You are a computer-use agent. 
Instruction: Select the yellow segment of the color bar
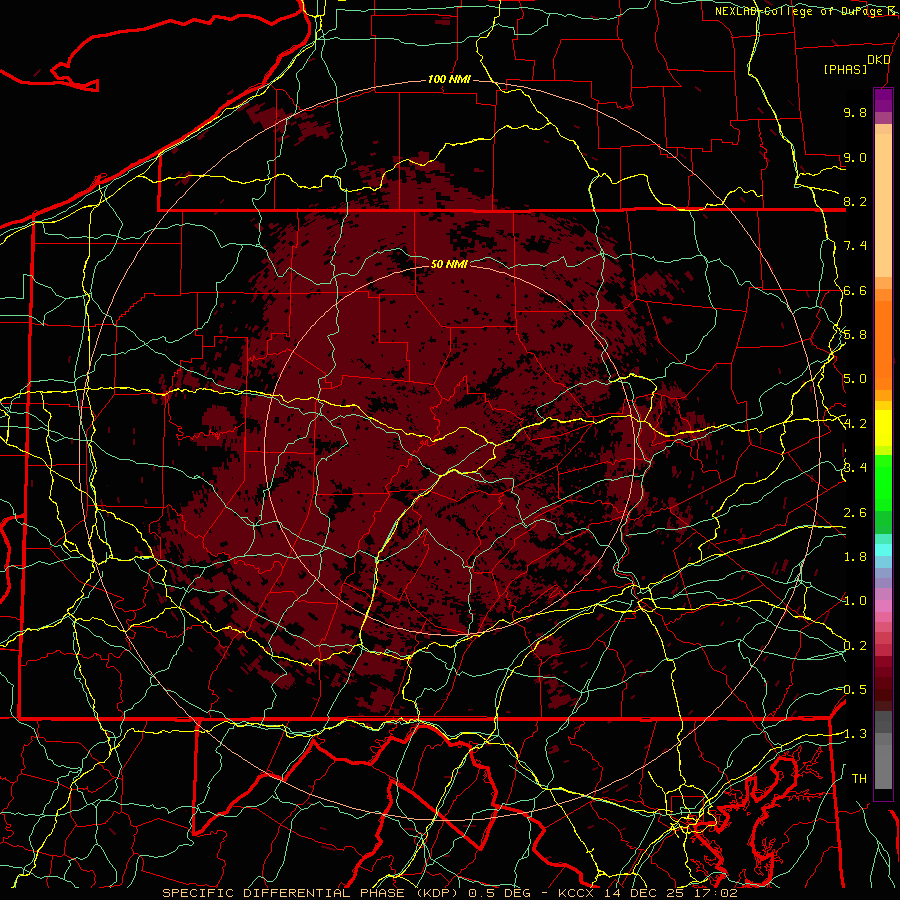click(x=883, y=428)
